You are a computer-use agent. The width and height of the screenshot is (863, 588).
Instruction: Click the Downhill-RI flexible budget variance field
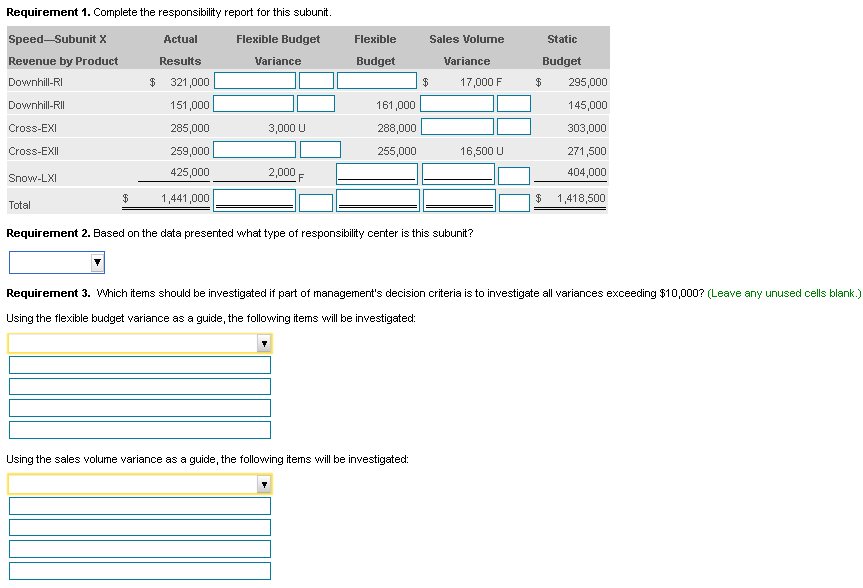[x=254, y=81]
